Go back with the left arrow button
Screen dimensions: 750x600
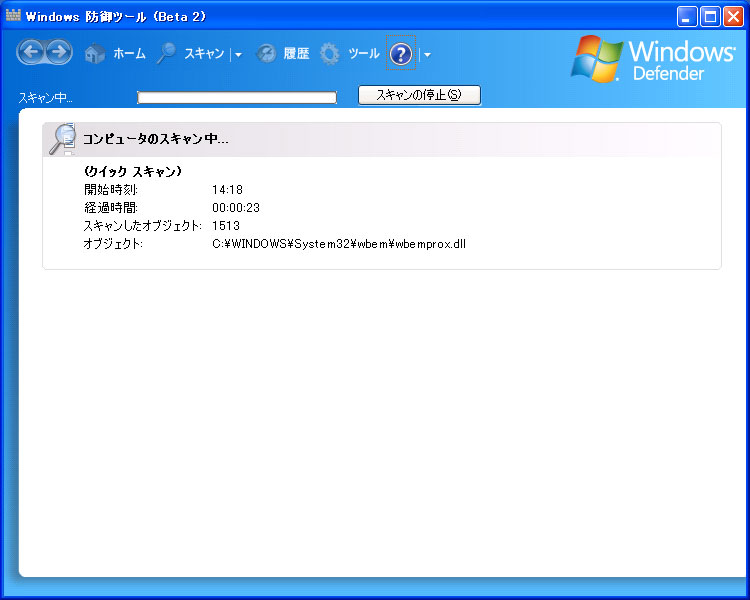(x=32, y=52)
